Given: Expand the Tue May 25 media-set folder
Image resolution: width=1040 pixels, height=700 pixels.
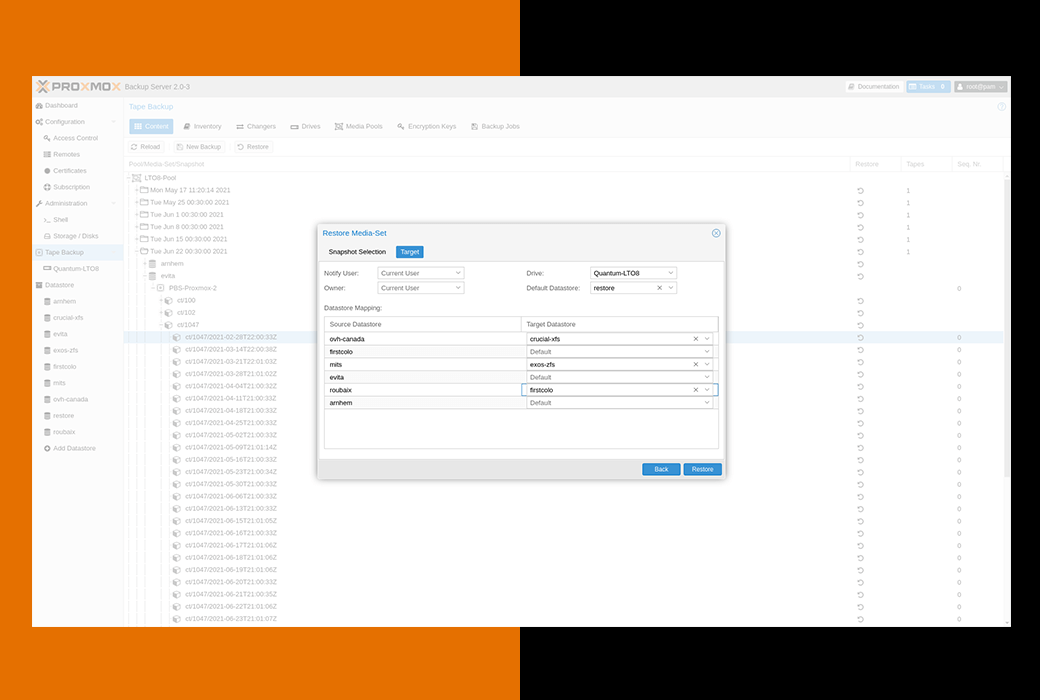Looking at the screenshot, I should 137,202.
